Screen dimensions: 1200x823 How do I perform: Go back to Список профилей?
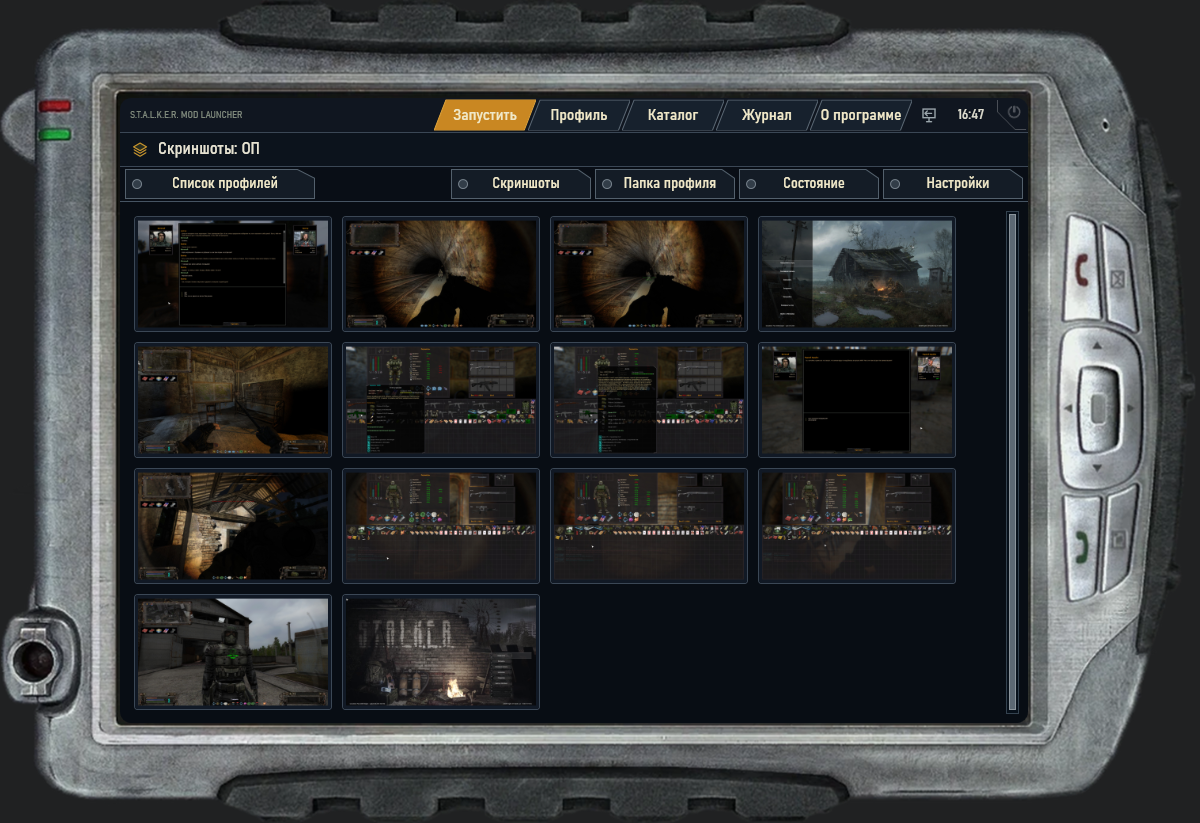[220, 184]
